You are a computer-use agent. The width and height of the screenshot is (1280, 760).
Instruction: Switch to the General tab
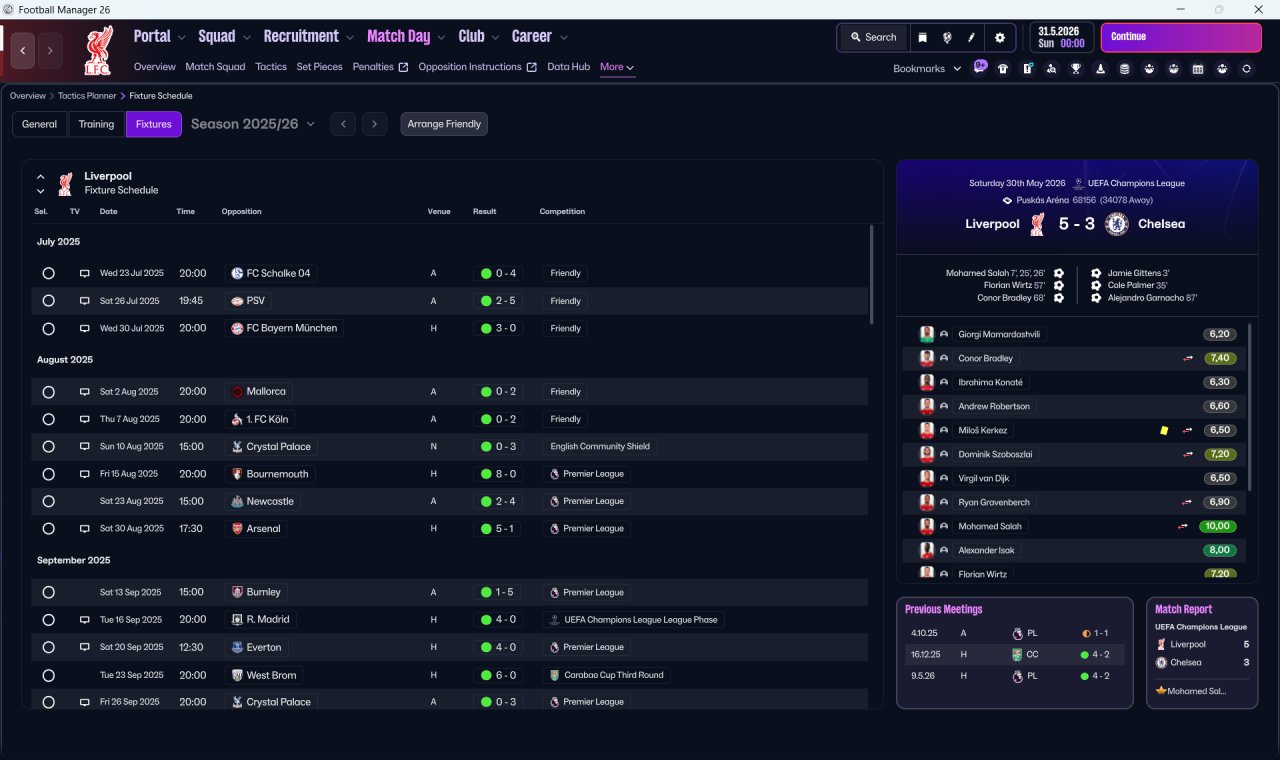point(40,124)
